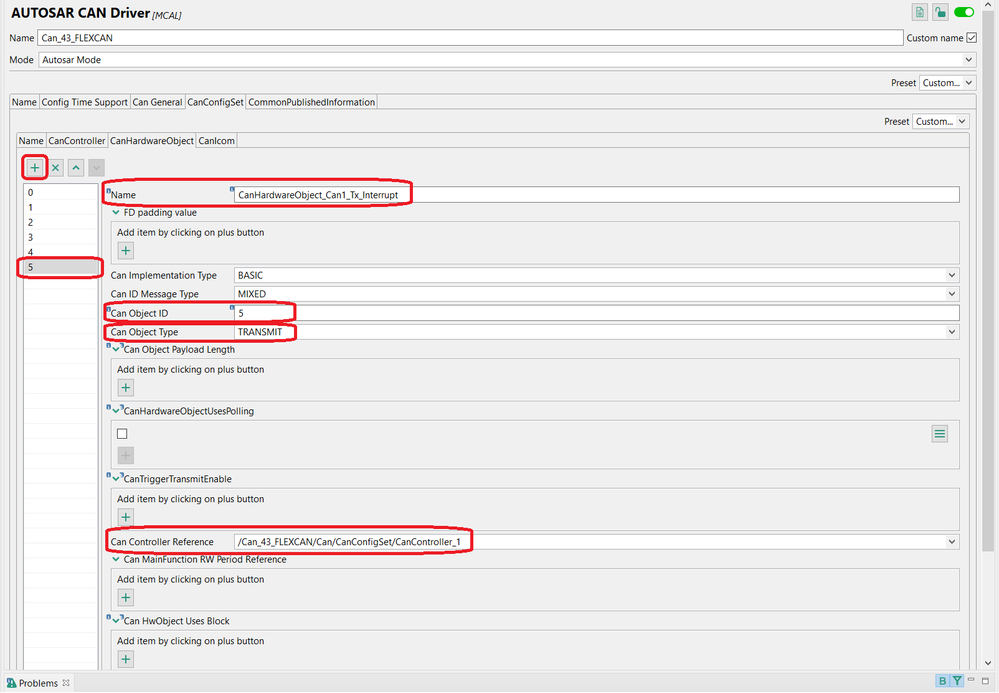Minimize the Problems panel
The image size is (999, 693).
pyautogui.click(x=971, y=680)
